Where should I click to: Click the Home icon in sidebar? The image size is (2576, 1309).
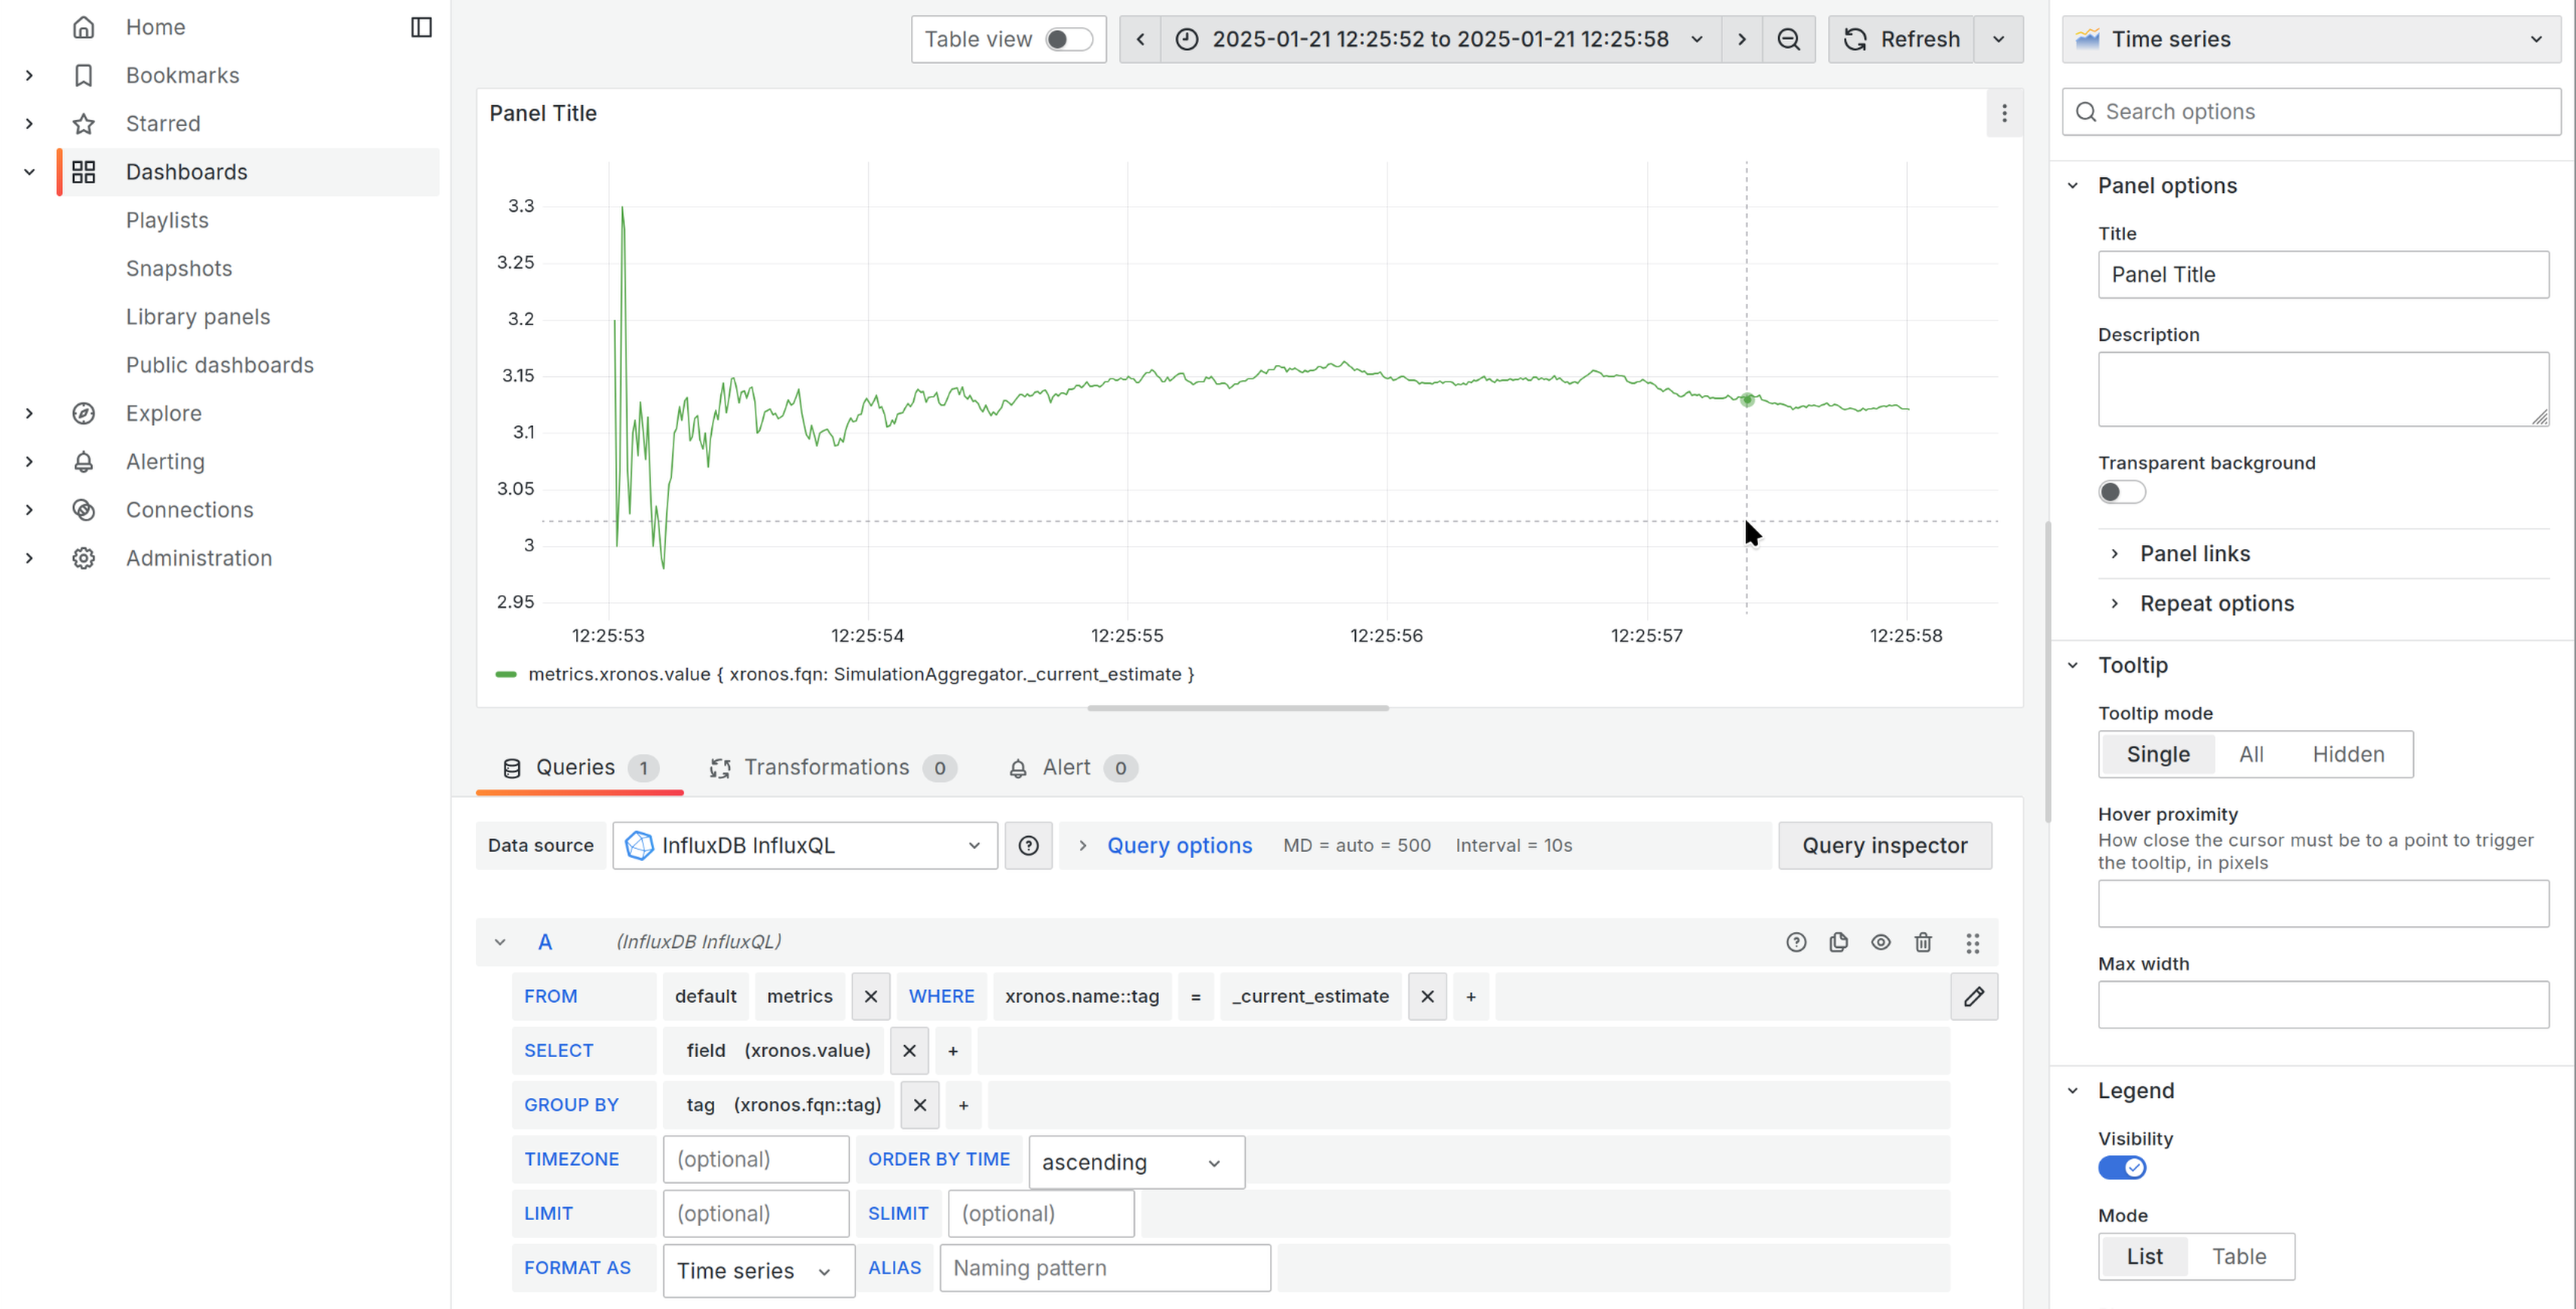coord(84,27)
